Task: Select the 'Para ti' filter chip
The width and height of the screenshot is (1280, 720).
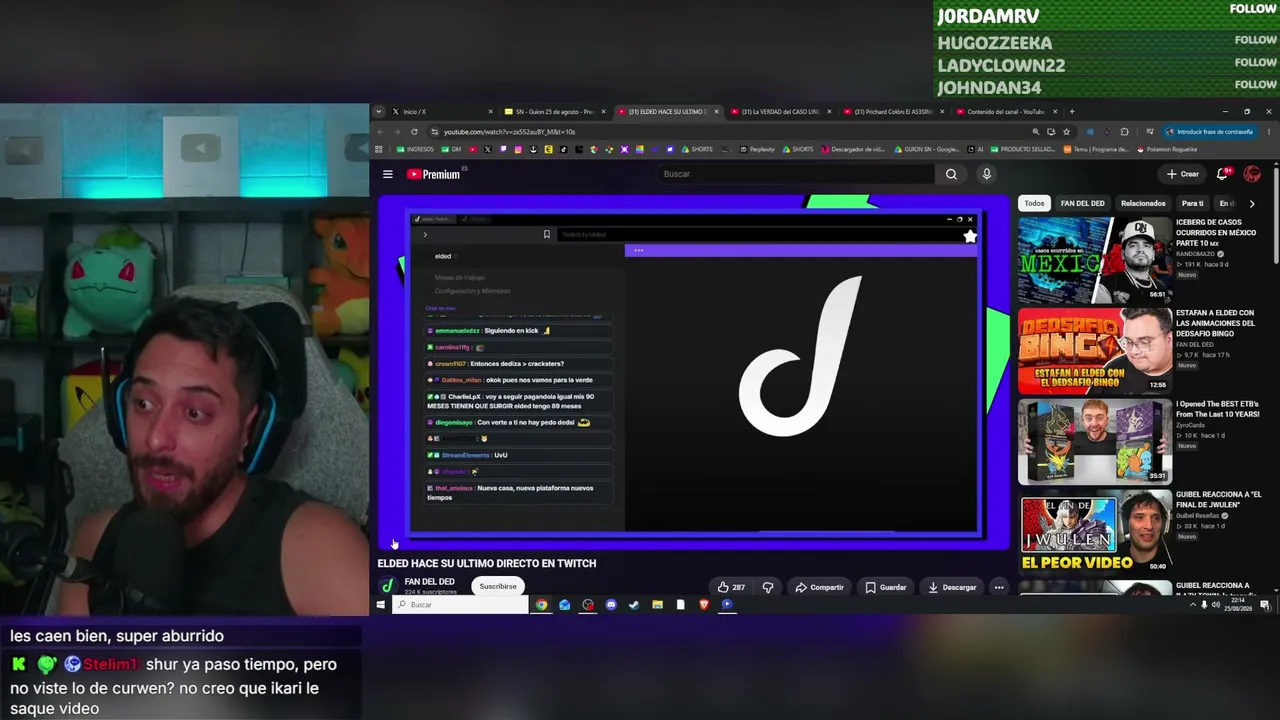Action: (x=1192, y=203)
